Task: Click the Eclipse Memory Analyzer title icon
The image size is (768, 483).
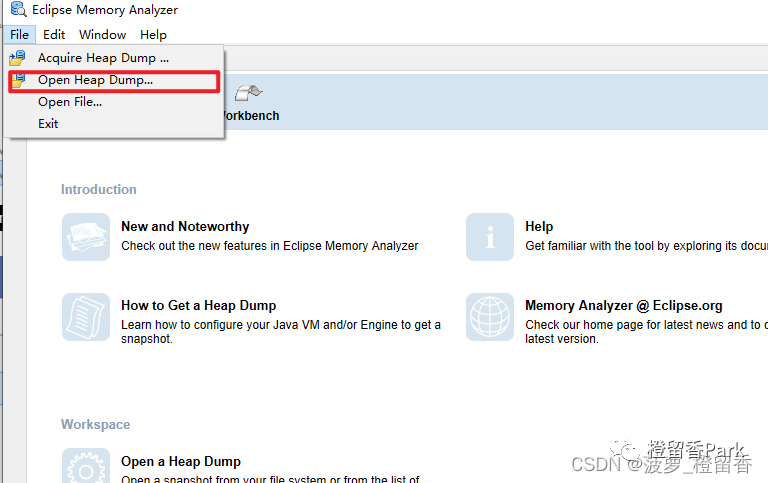Action: click(19, 9)
